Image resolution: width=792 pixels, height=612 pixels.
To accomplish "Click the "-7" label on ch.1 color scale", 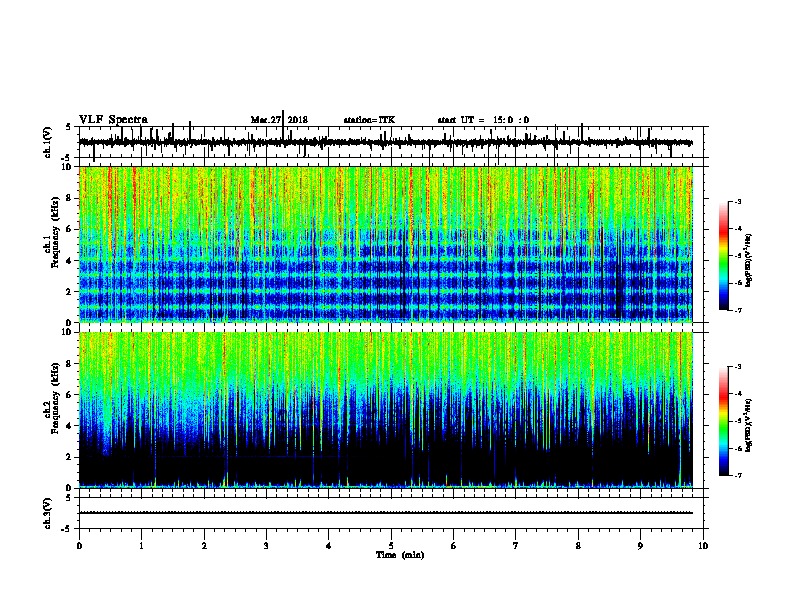I will (737, 310).
